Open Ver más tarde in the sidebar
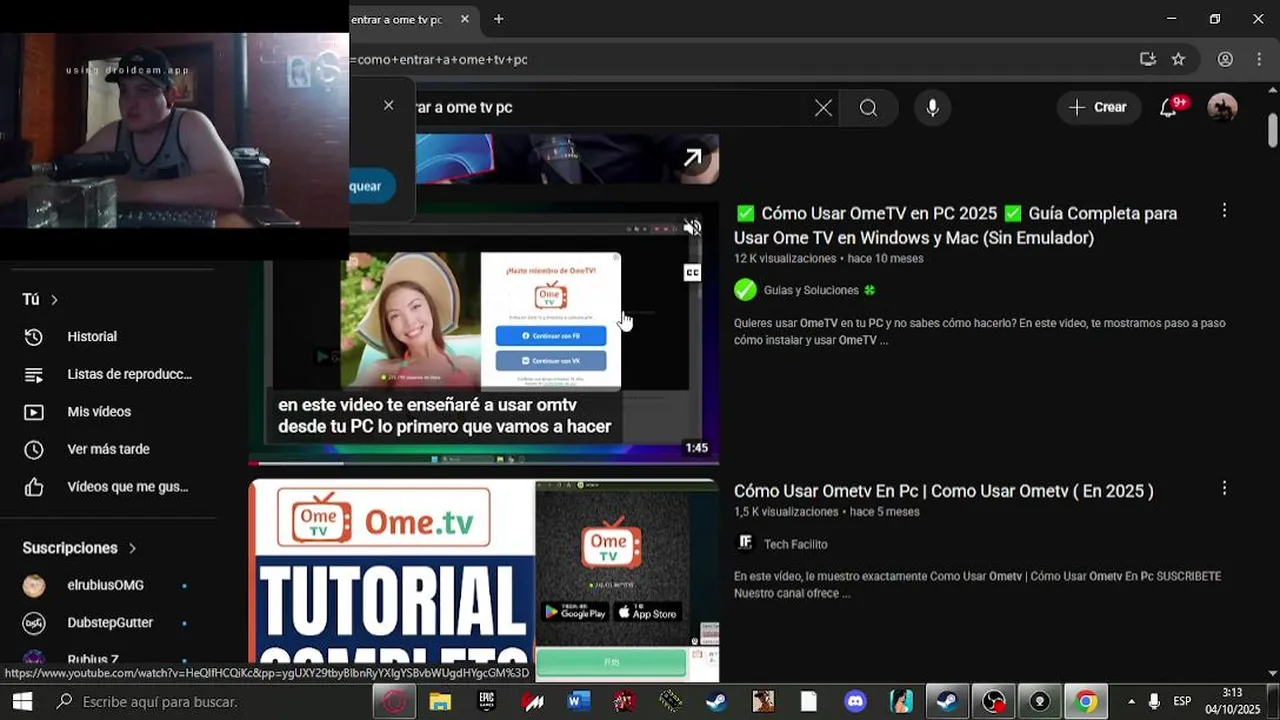The width and height of the screenshot is (1280, 720). coord(108,449)
